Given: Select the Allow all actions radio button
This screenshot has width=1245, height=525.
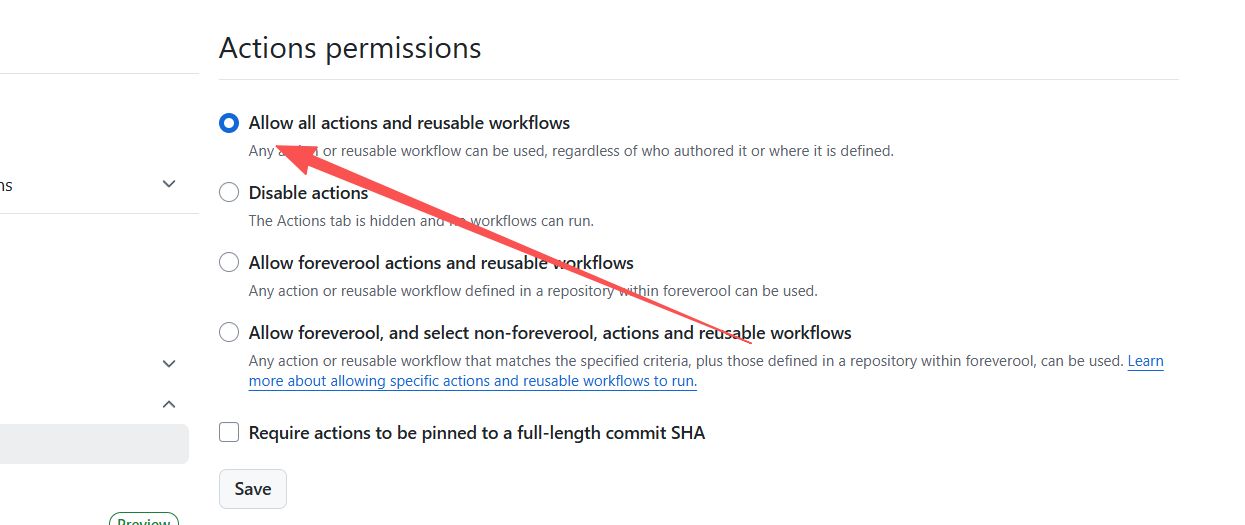Looking at the screenshot, I should point(229,123).
